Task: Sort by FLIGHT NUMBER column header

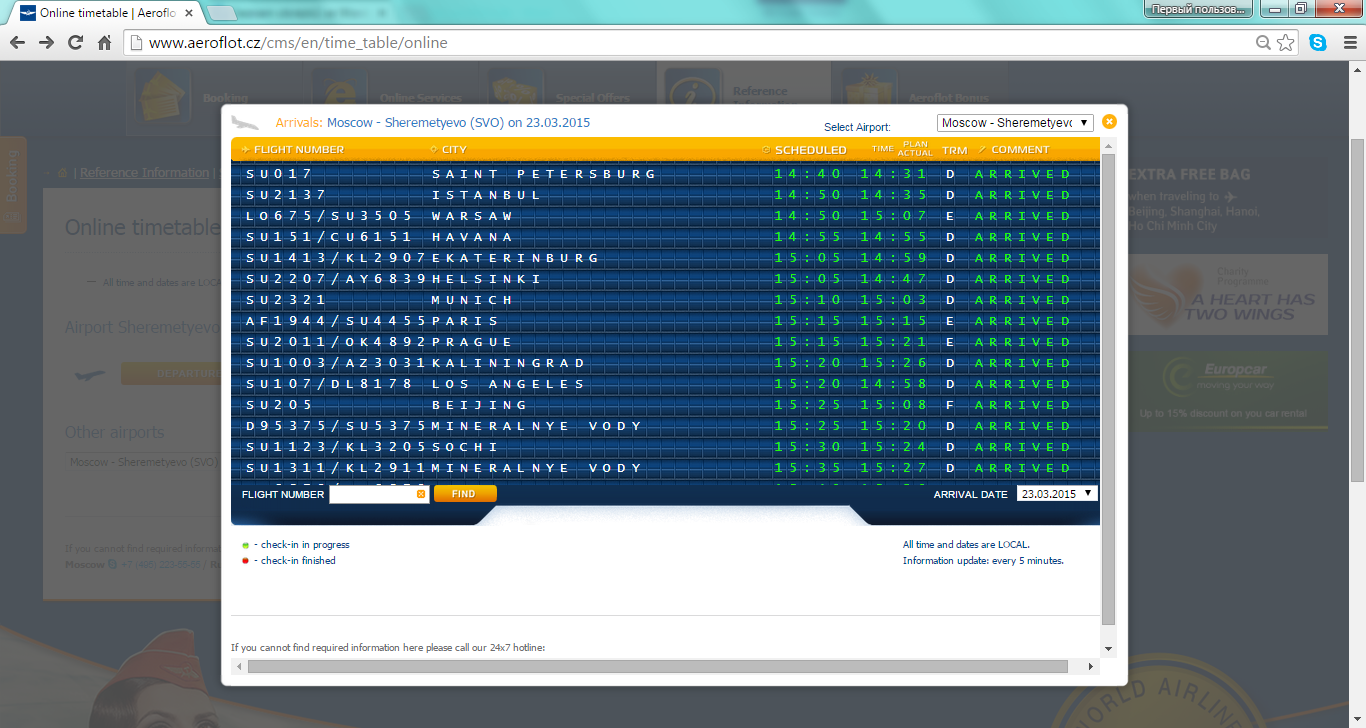Action: pyautogui.click(x=298, y=150)
